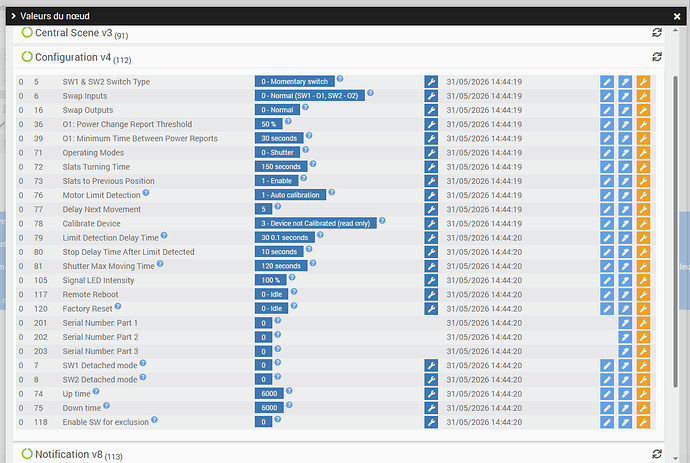Click the Up time '6000' value

pyautogui.click(x=269, y=393)
